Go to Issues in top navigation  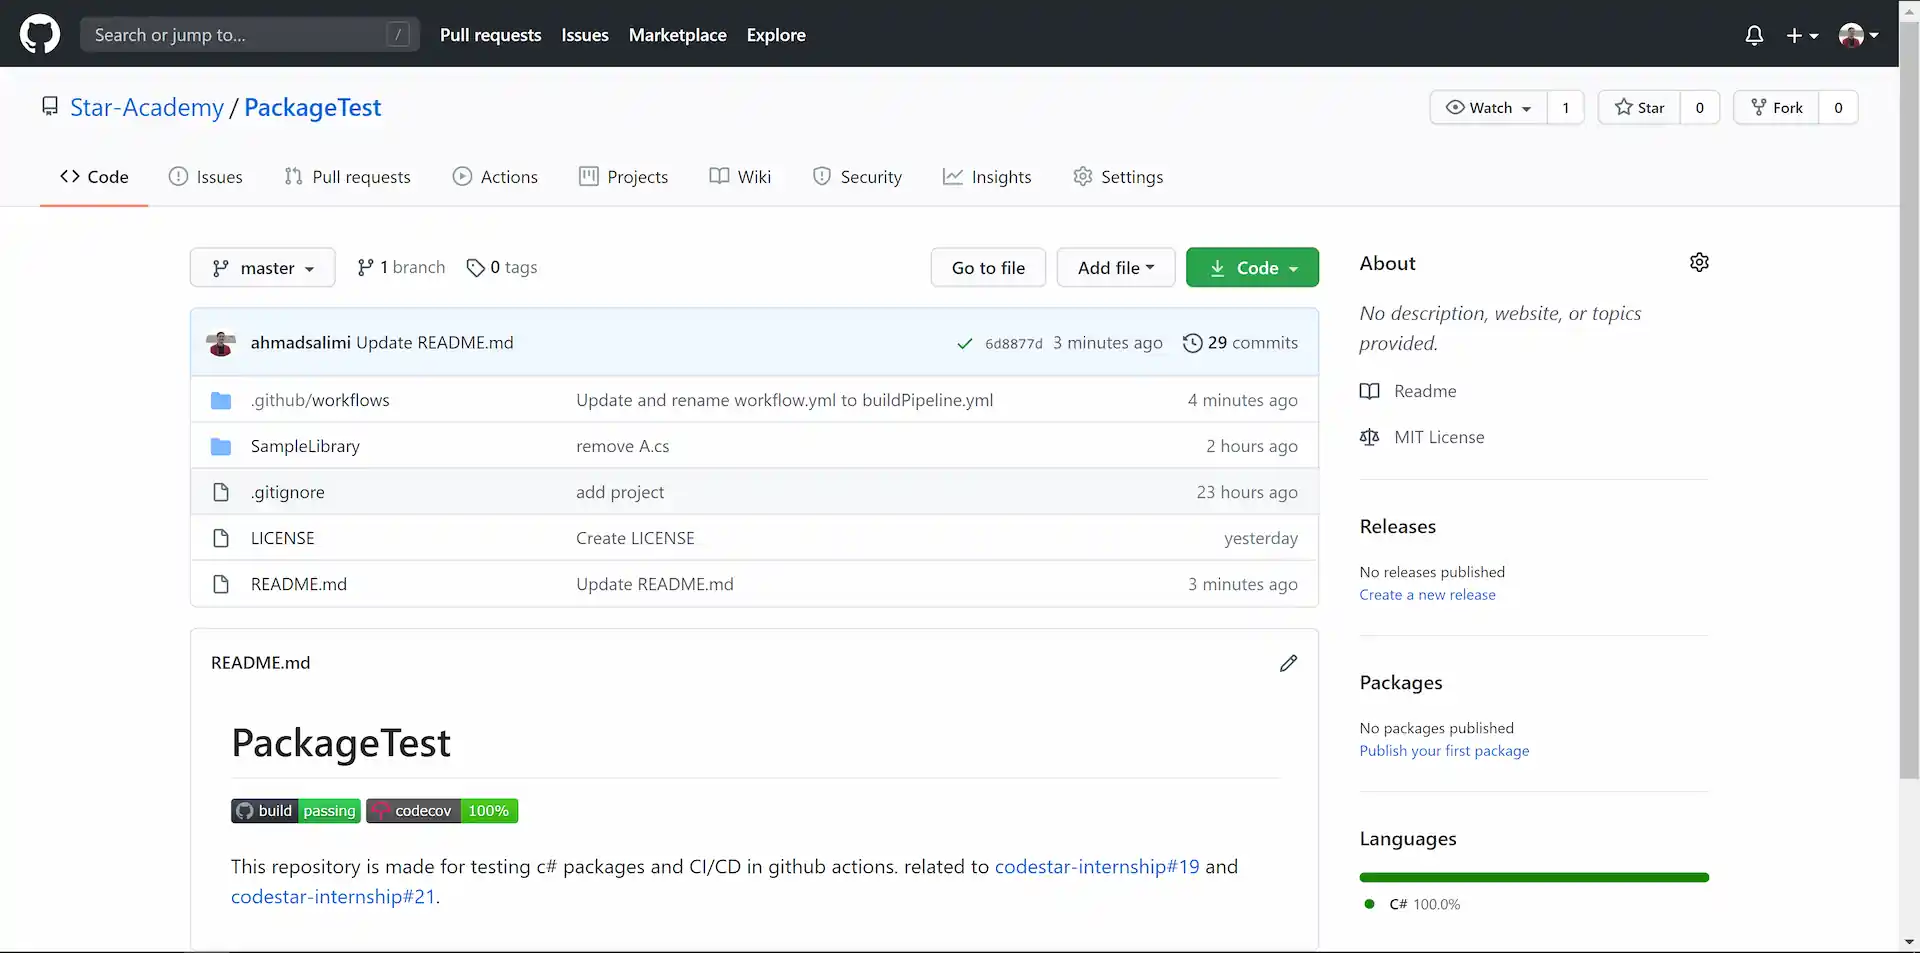tap(585, 35)
